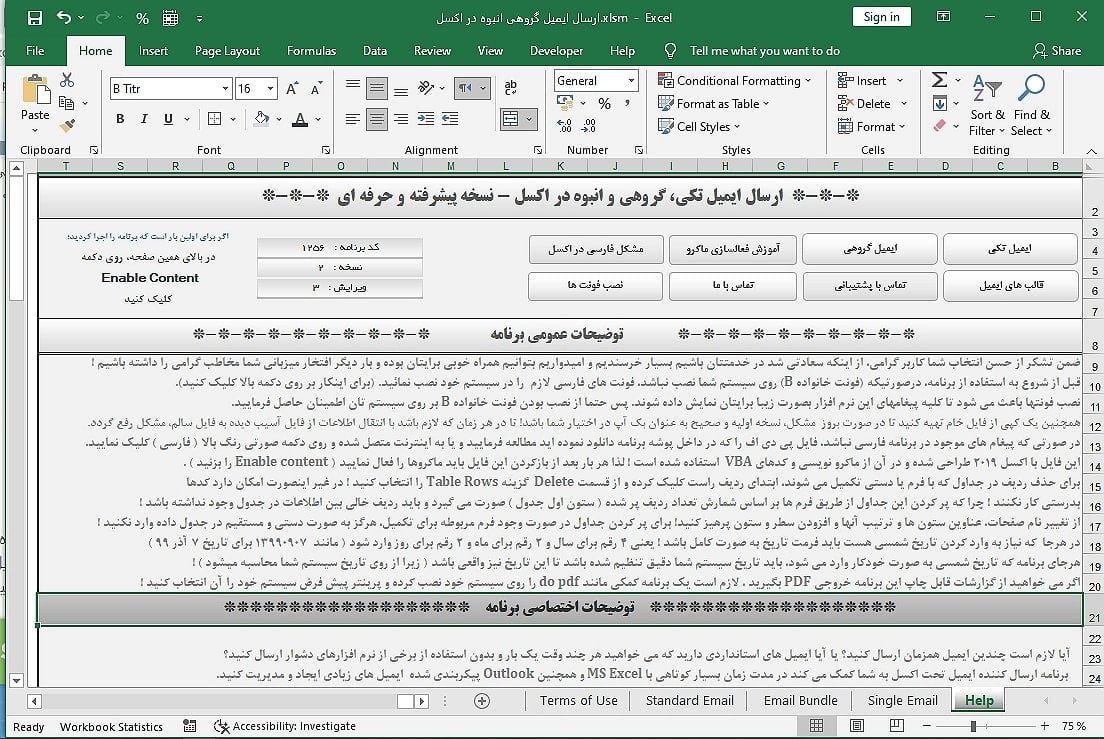1104x739 pixels.
Task: Click the Wrap Text icon
Action: [510, 87]
